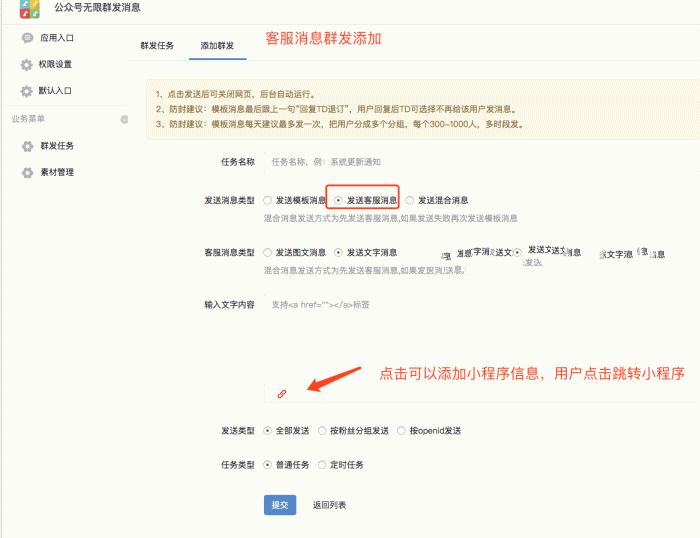Image resolution: width=700 pixels, height=538 pixels.
Task: Click the red link icon to add mini-program
Action: [x=282, y=394]
